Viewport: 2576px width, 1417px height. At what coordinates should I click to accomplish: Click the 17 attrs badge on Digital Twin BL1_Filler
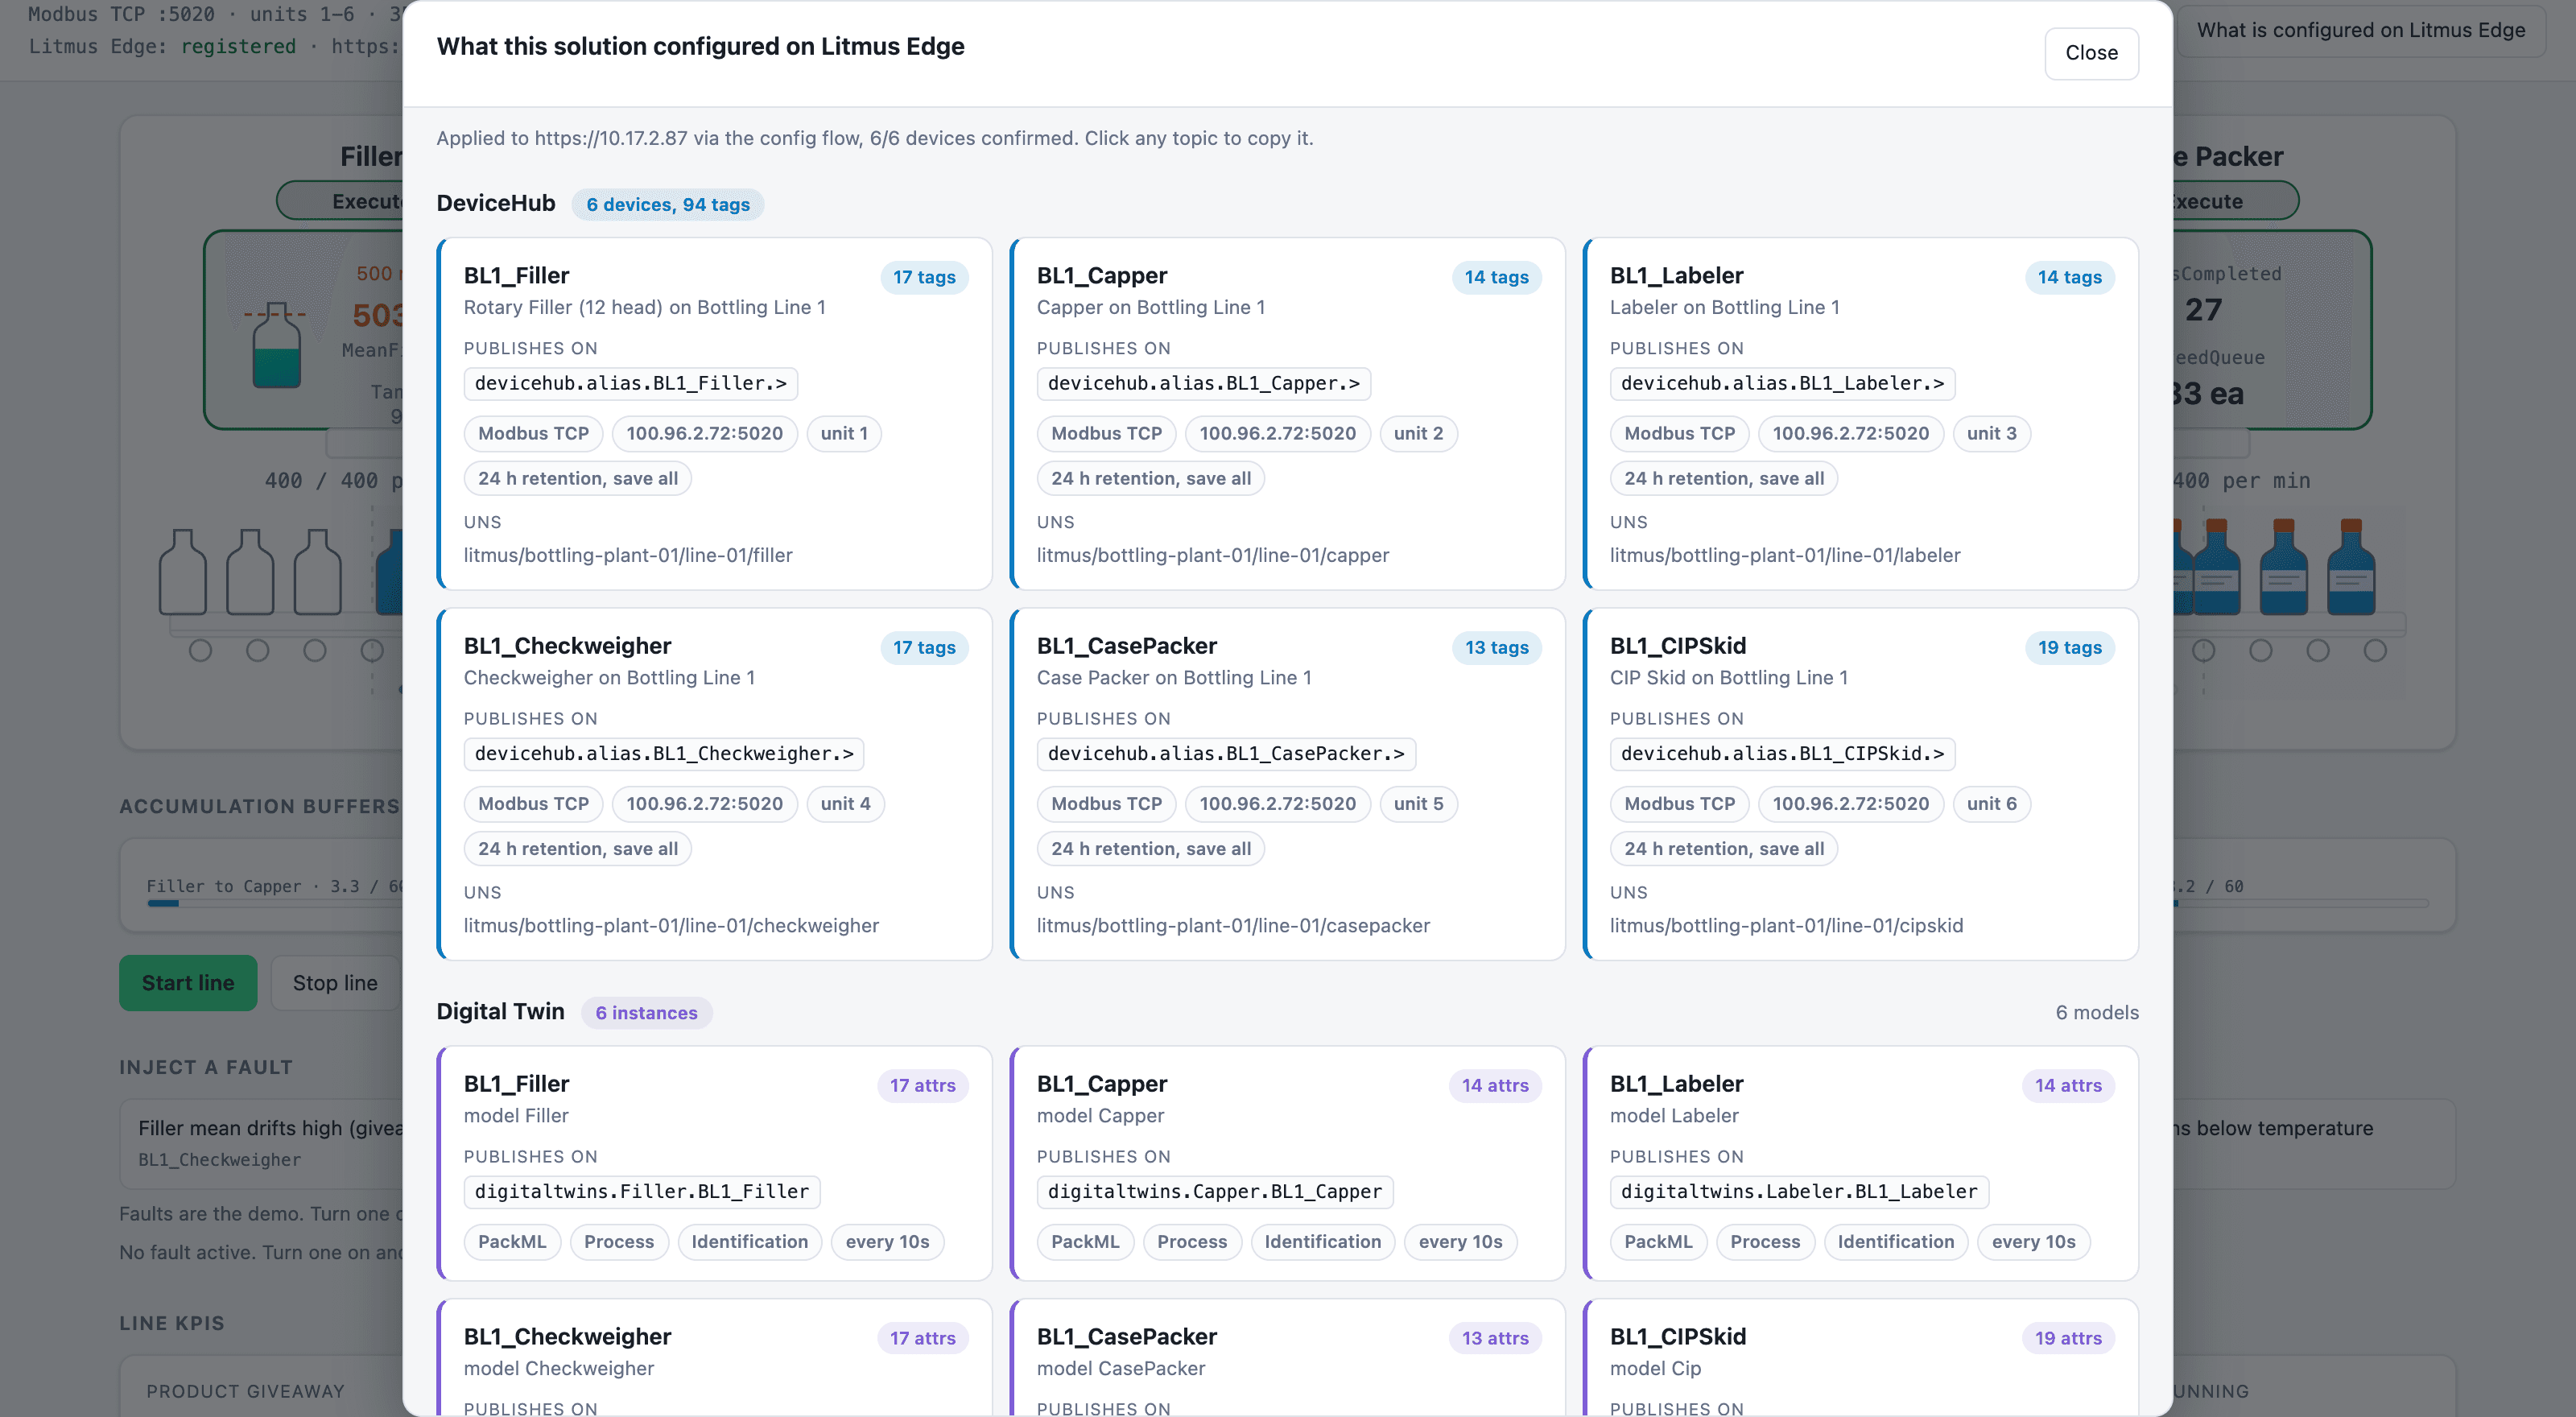[922, 1086]
